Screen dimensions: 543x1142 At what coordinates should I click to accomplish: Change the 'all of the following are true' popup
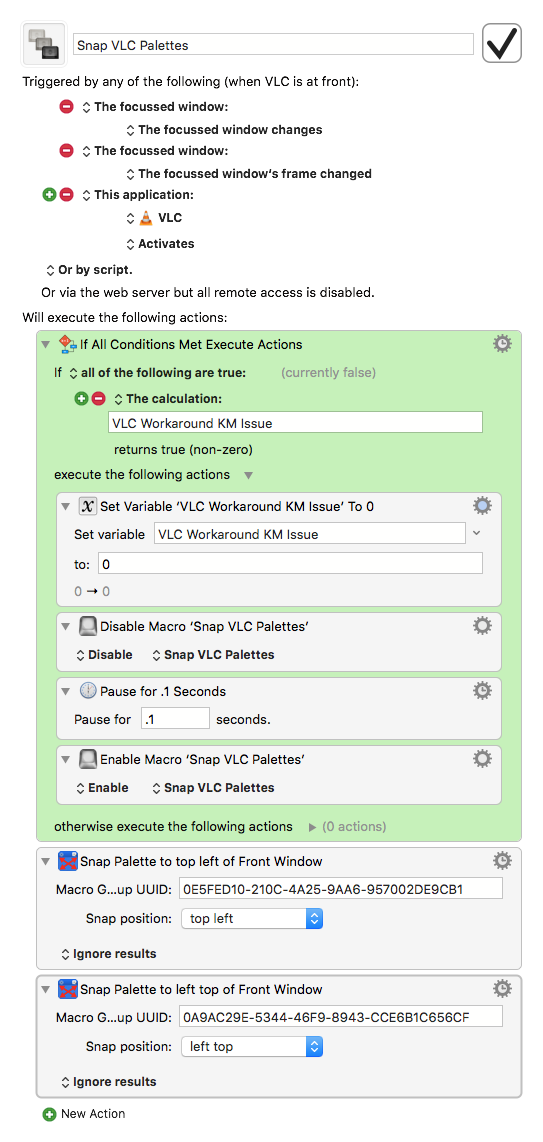[x=157, y=373]
